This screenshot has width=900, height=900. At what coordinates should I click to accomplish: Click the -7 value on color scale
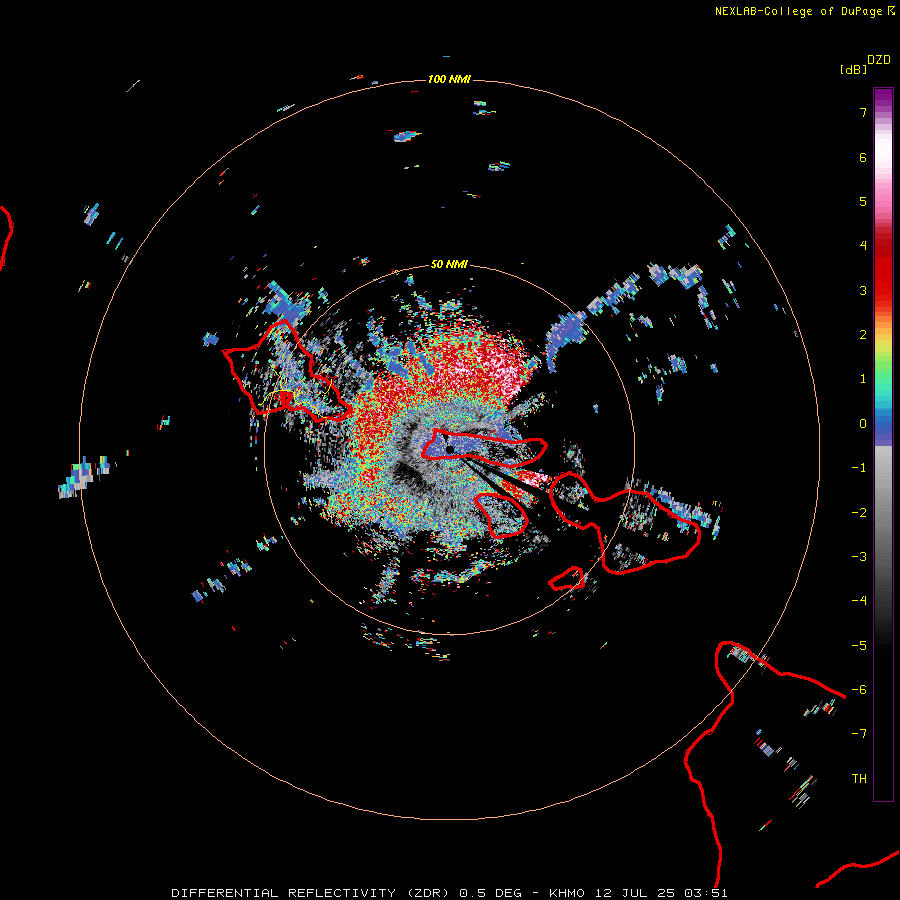[x=859, y=734]
